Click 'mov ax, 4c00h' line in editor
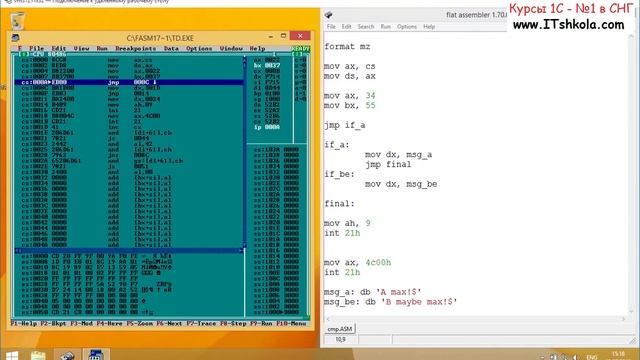640x360 pixels. point(358,262)
